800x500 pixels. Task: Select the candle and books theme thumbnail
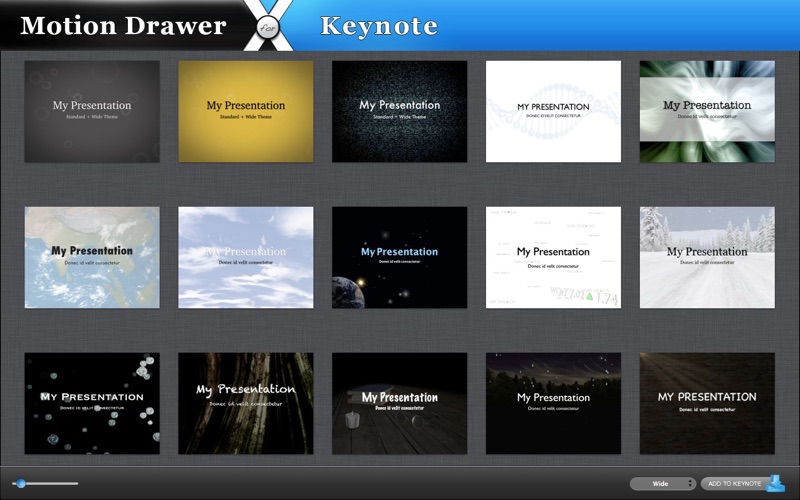pyautogui.click(x=399, y=403)
